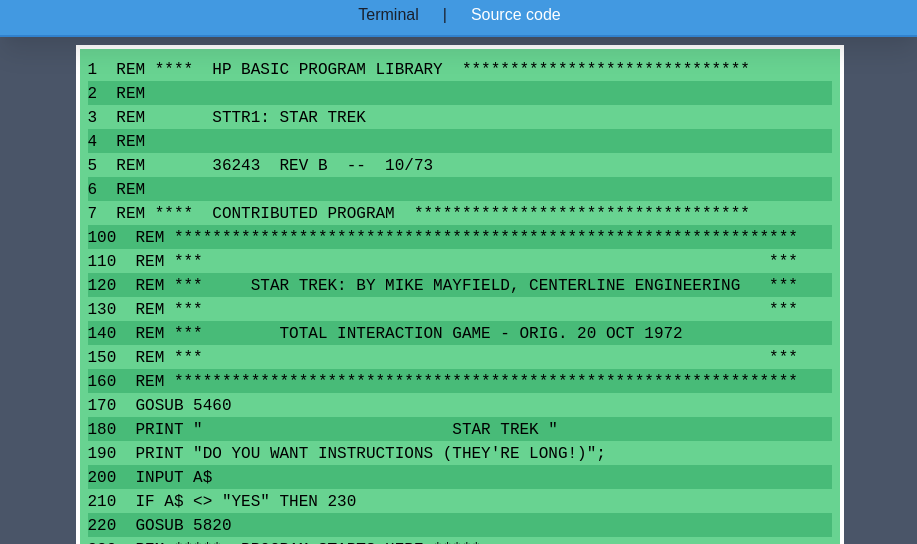This screenshot has height=544, width=917.
Task: Select line 180 PRINT STAR TREK
Action: pyautogui.click(x=460, y=429)
